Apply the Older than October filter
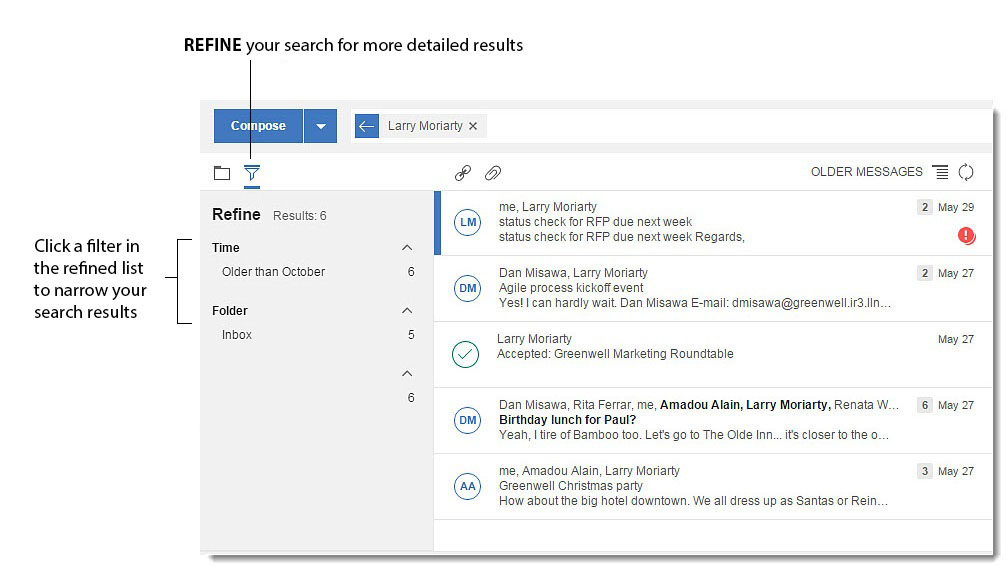 coord(273,272)
